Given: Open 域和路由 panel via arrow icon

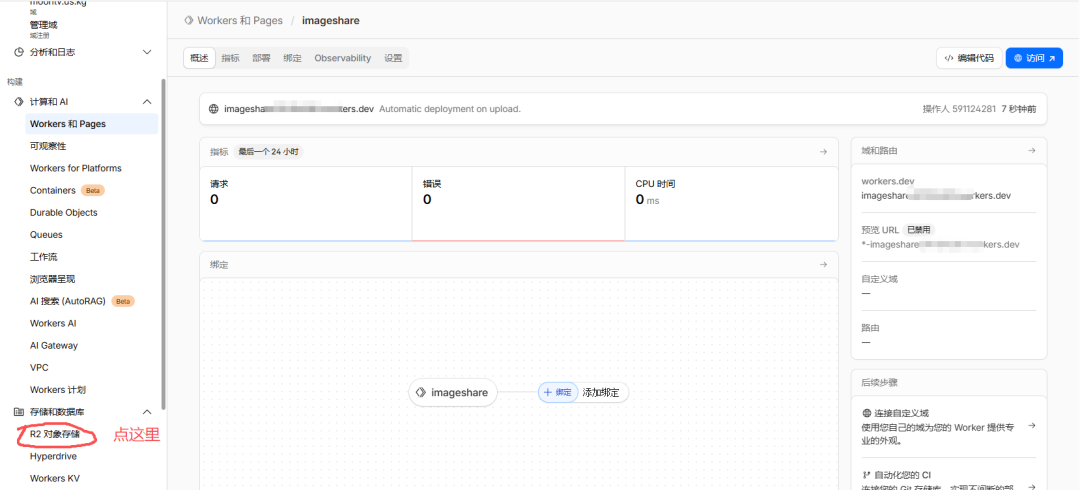Looking at the screenshot, I should coord(1031,151).
